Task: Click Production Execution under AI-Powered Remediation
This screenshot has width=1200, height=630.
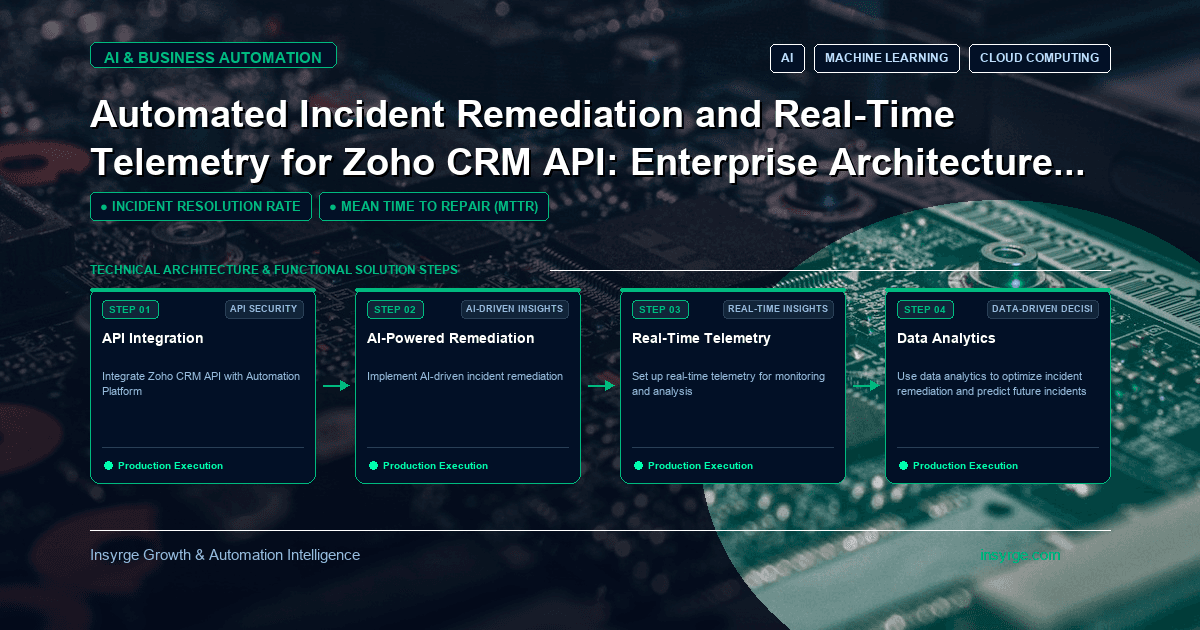Action: coord(435,466)
